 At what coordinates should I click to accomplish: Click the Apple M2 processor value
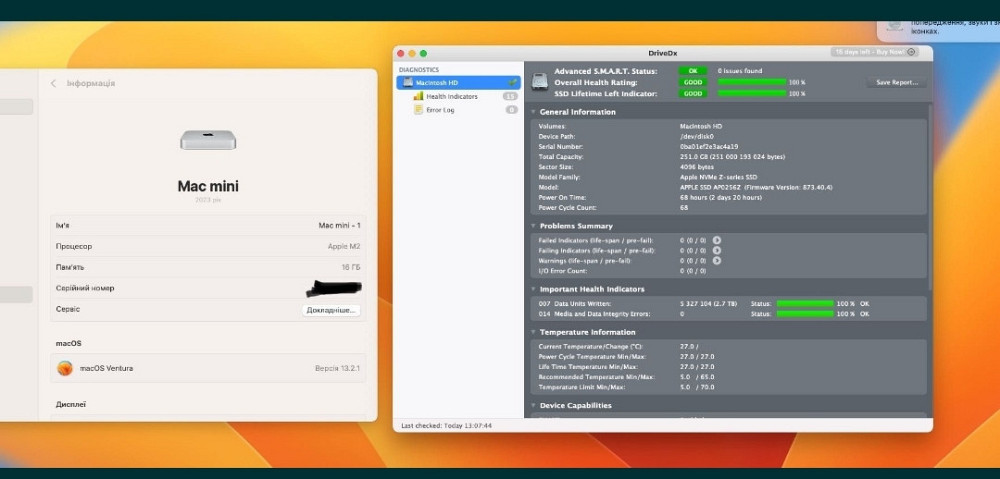click(x=344, y=246)
